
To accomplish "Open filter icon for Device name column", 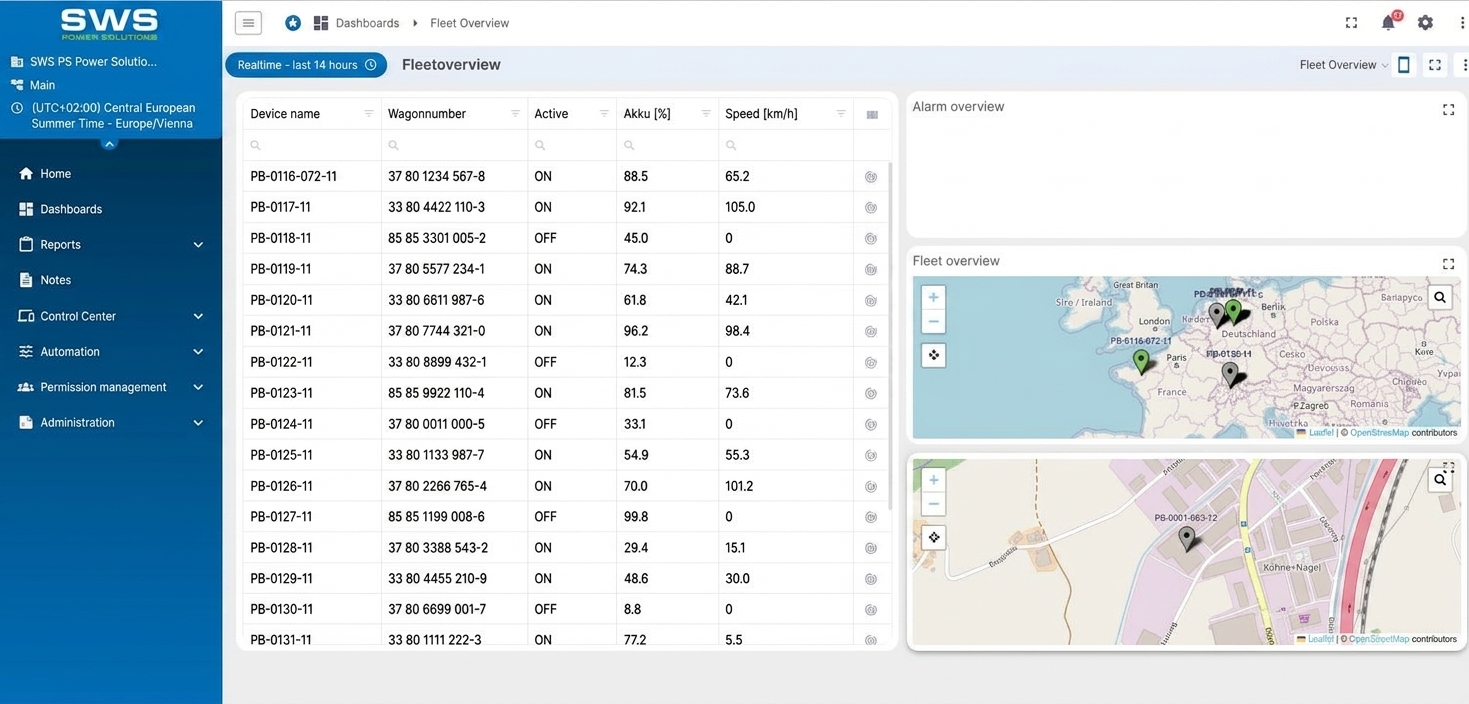I will pos(368,114).
